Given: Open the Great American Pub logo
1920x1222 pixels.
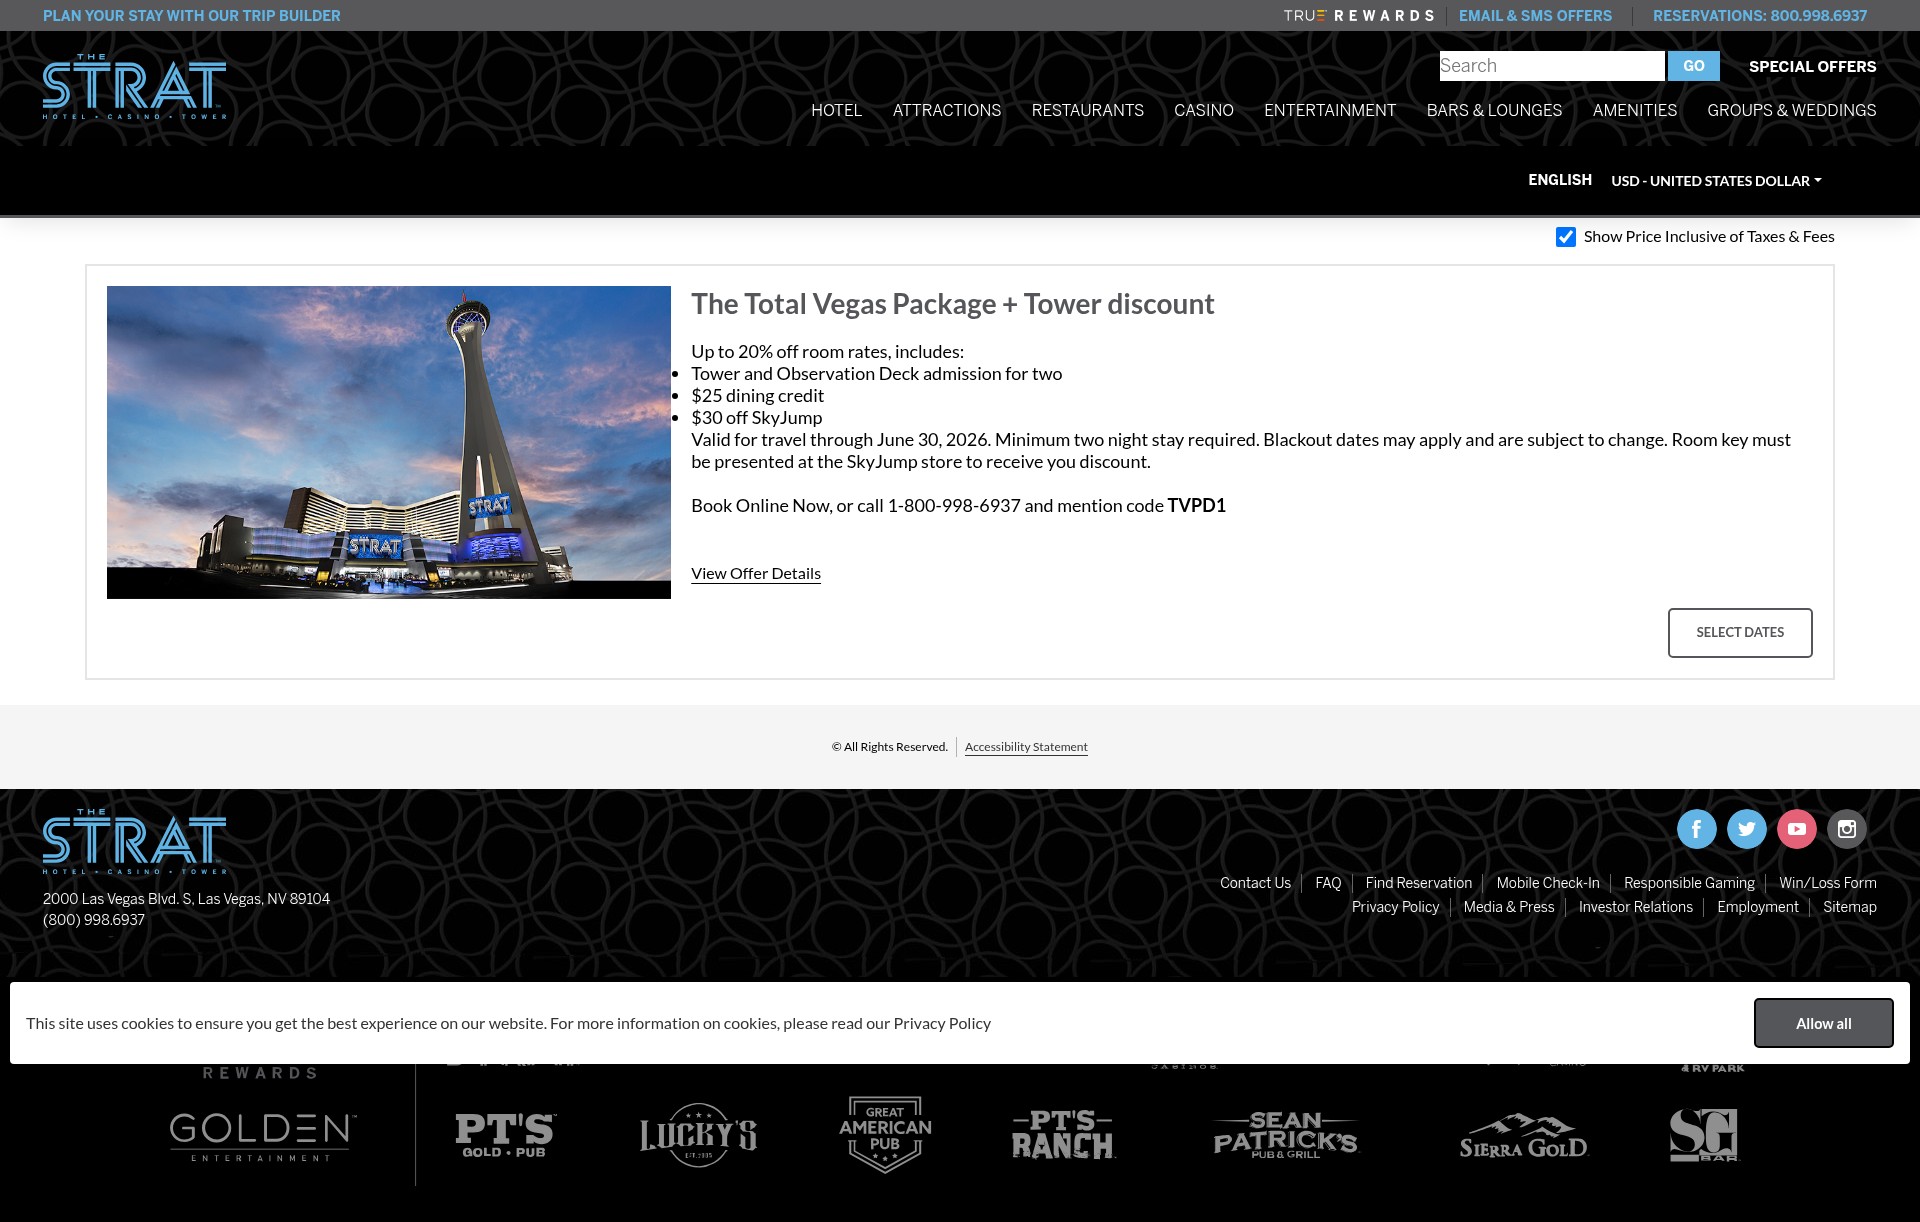Looking at the screenshot, I should pos(885,1135).
